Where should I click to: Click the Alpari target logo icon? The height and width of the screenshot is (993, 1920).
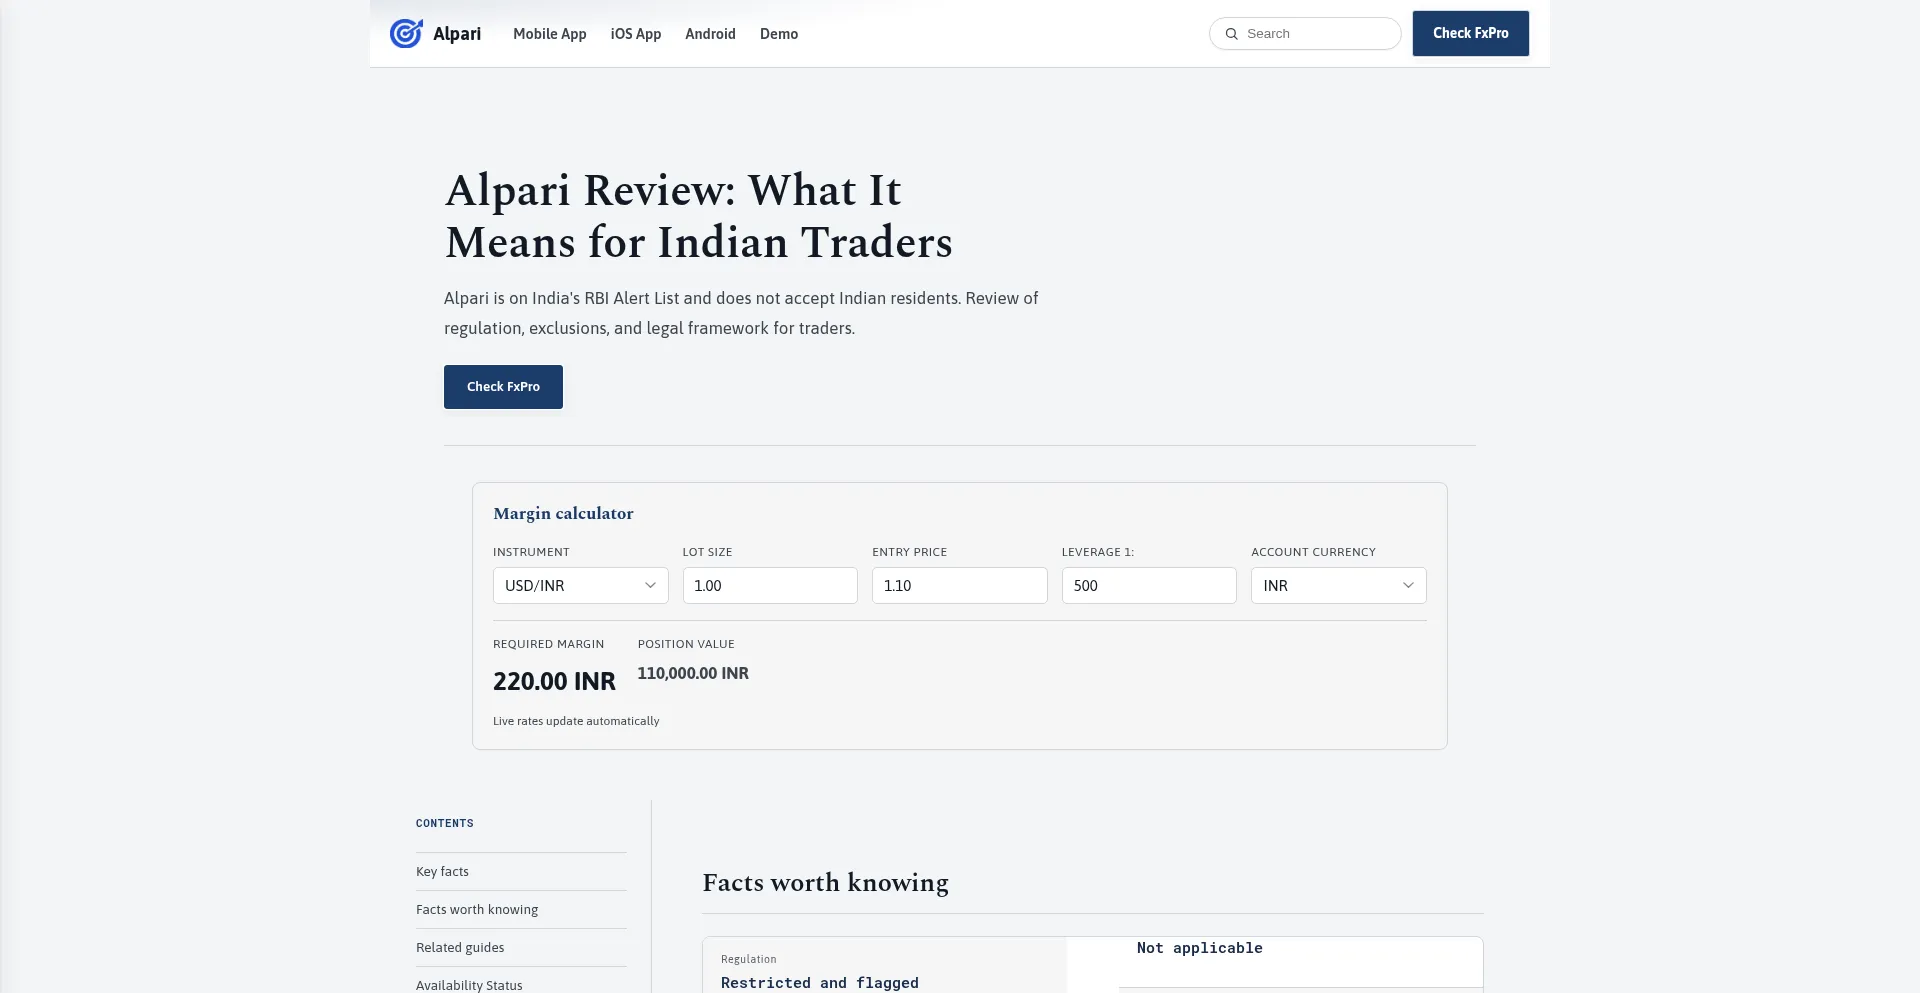(x=406, y=33)
